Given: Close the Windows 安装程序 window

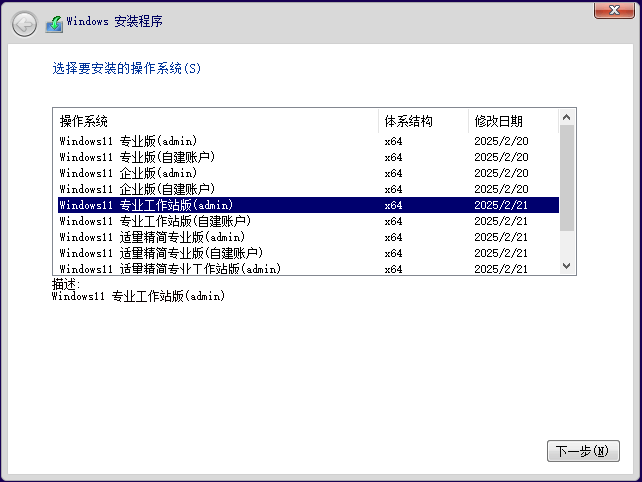Looking at the screenshot, I should click(614, 10).
